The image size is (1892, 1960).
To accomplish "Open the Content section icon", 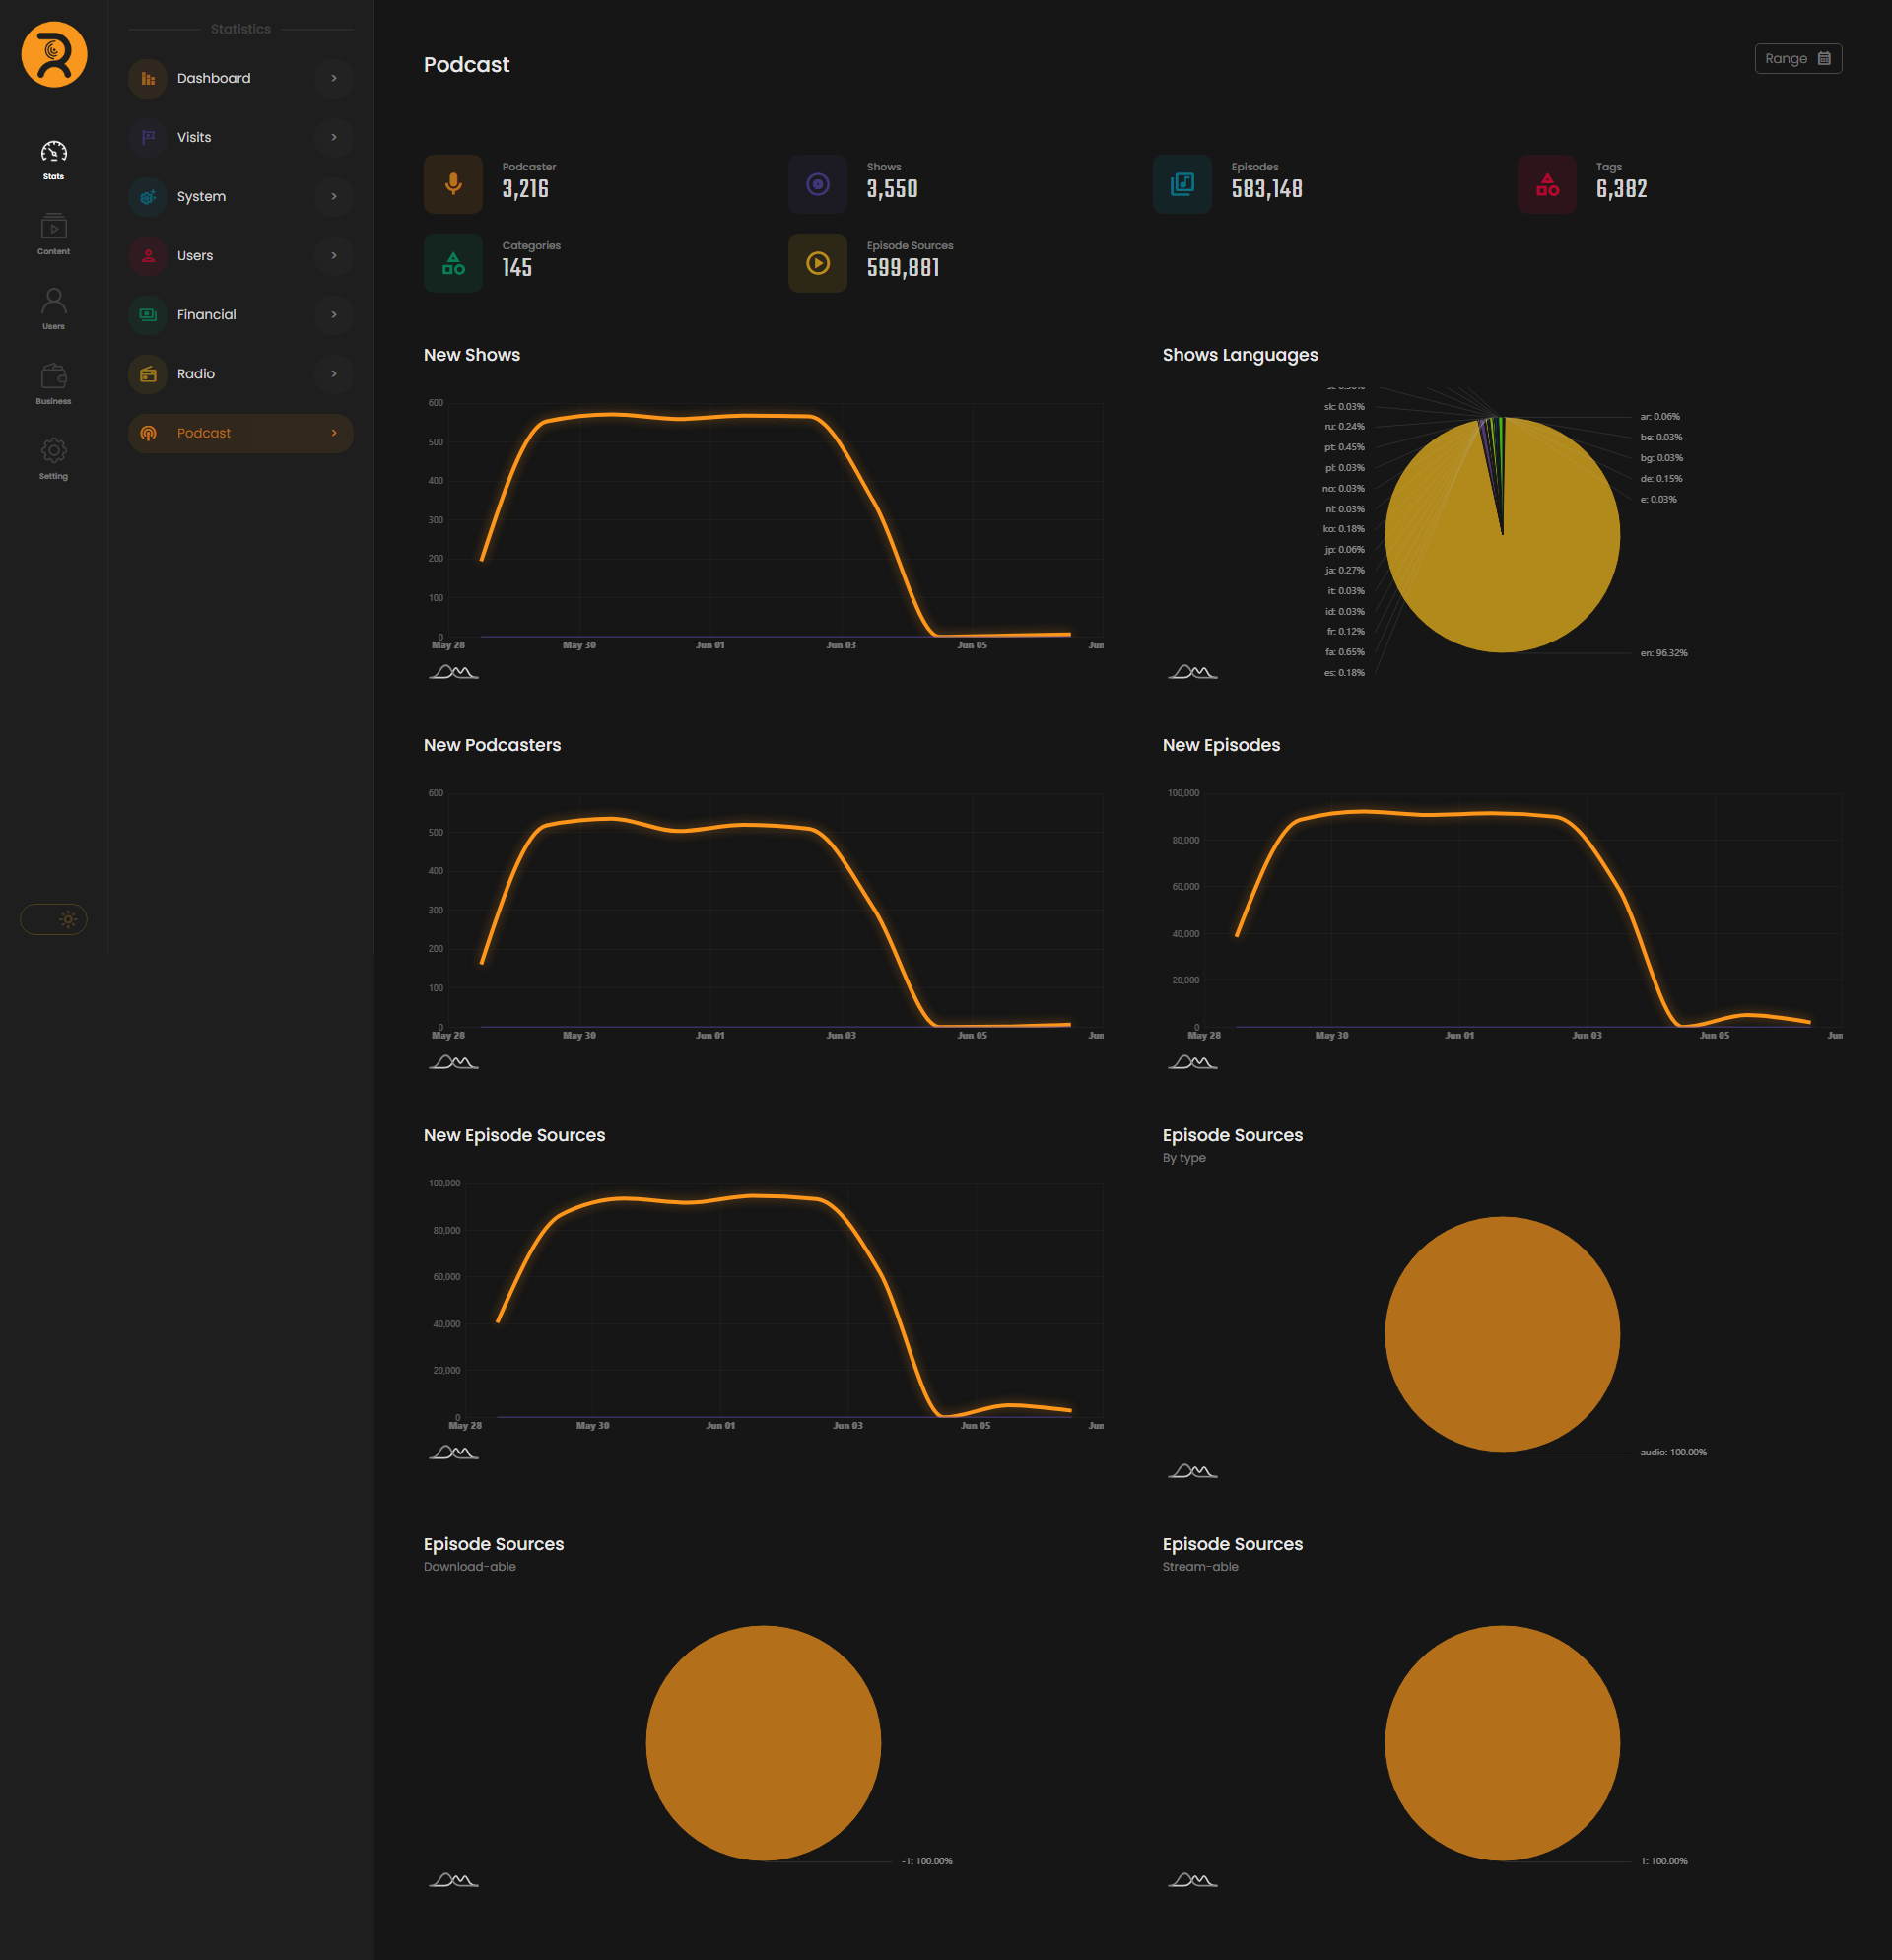I will pyautogui.click(x=54, y=234).
